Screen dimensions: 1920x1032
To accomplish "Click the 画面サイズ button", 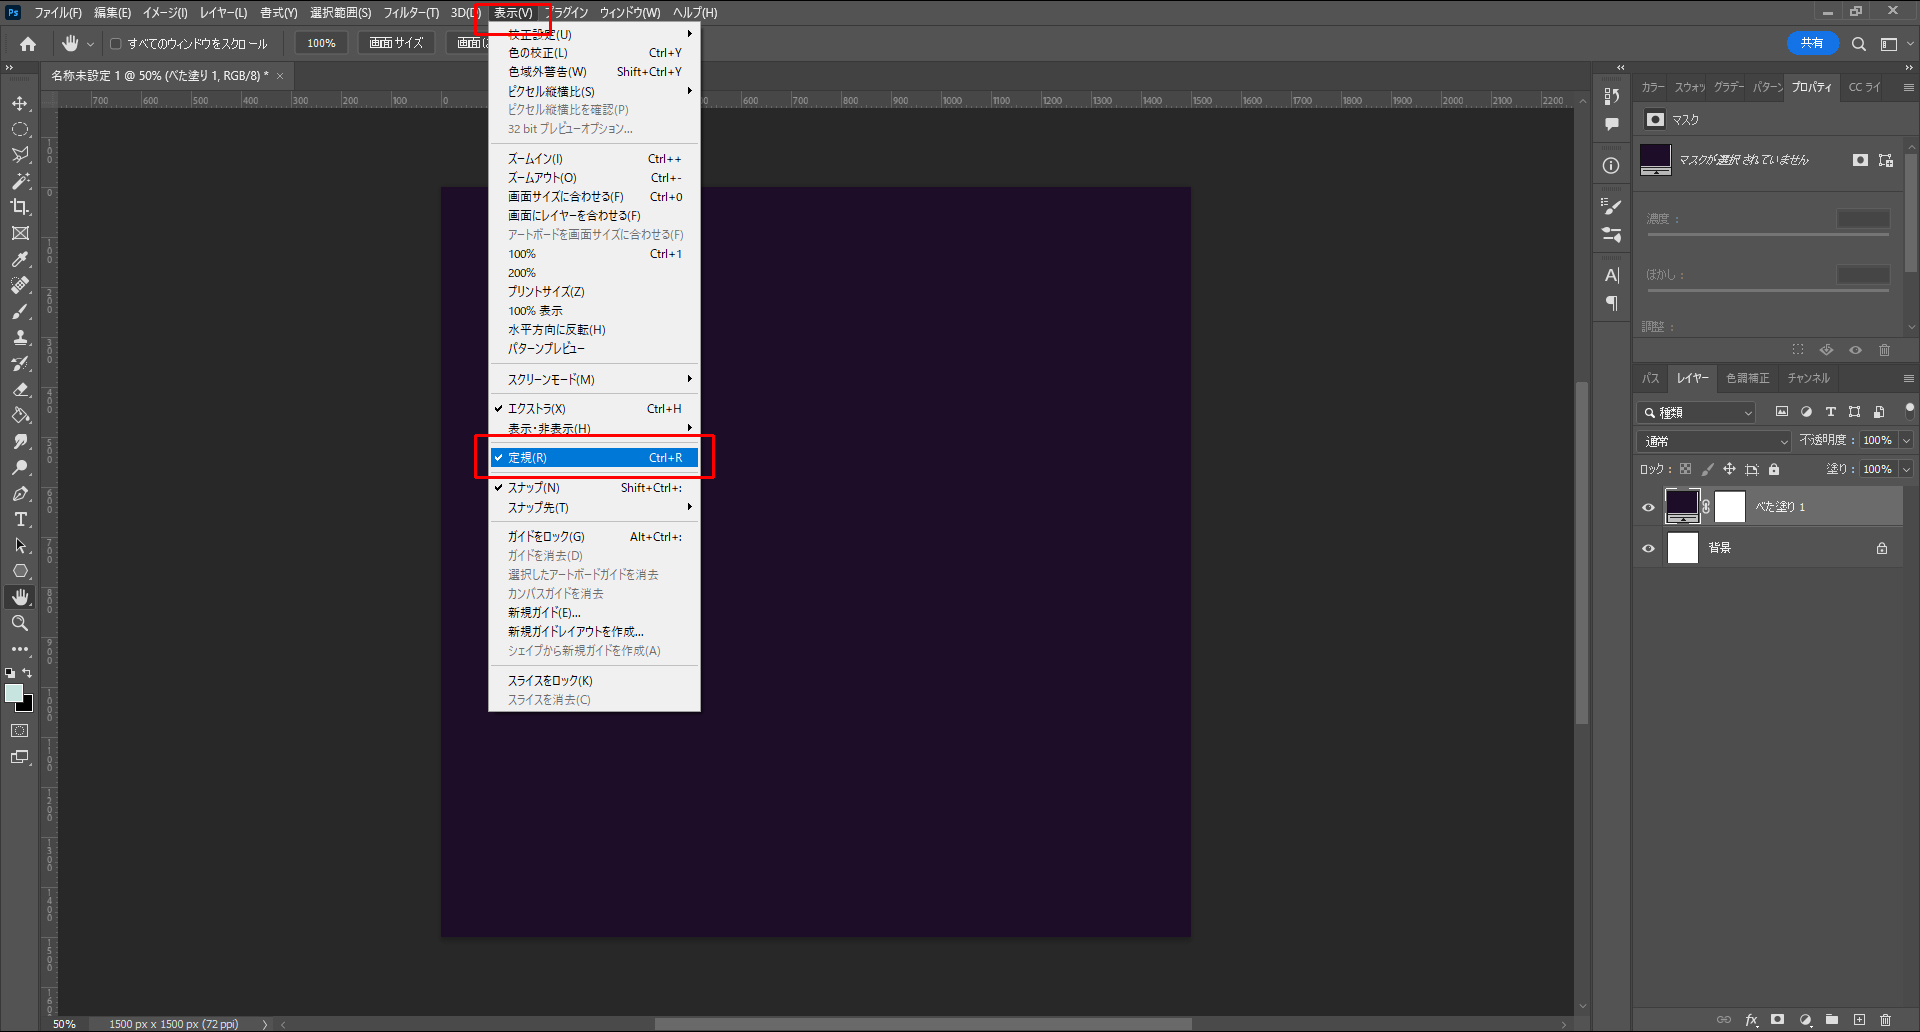I will (396, 43).
